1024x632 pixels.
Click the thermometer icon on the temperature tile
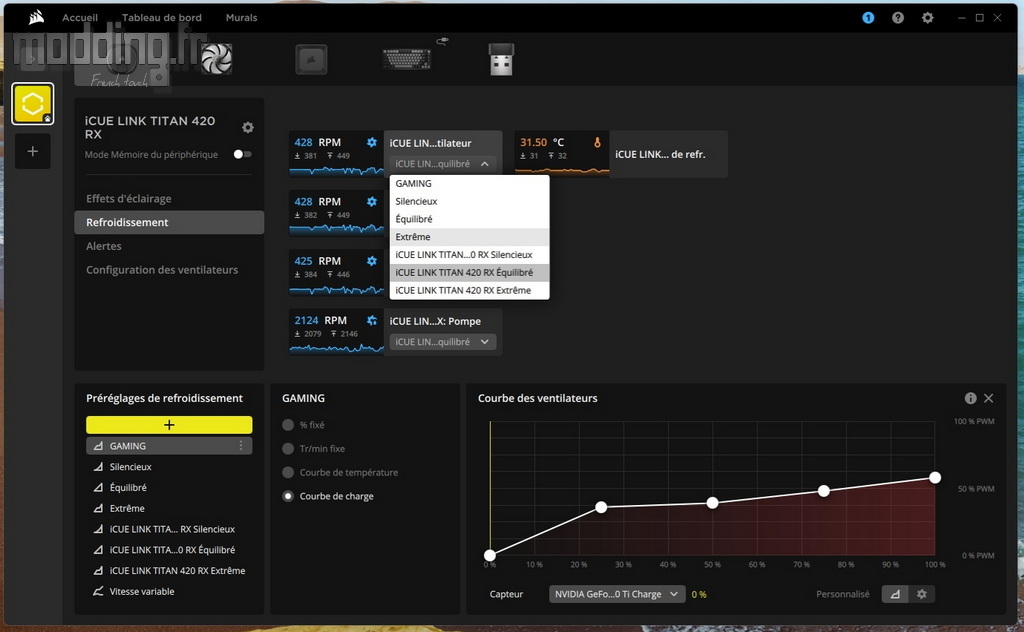[597, 142]
